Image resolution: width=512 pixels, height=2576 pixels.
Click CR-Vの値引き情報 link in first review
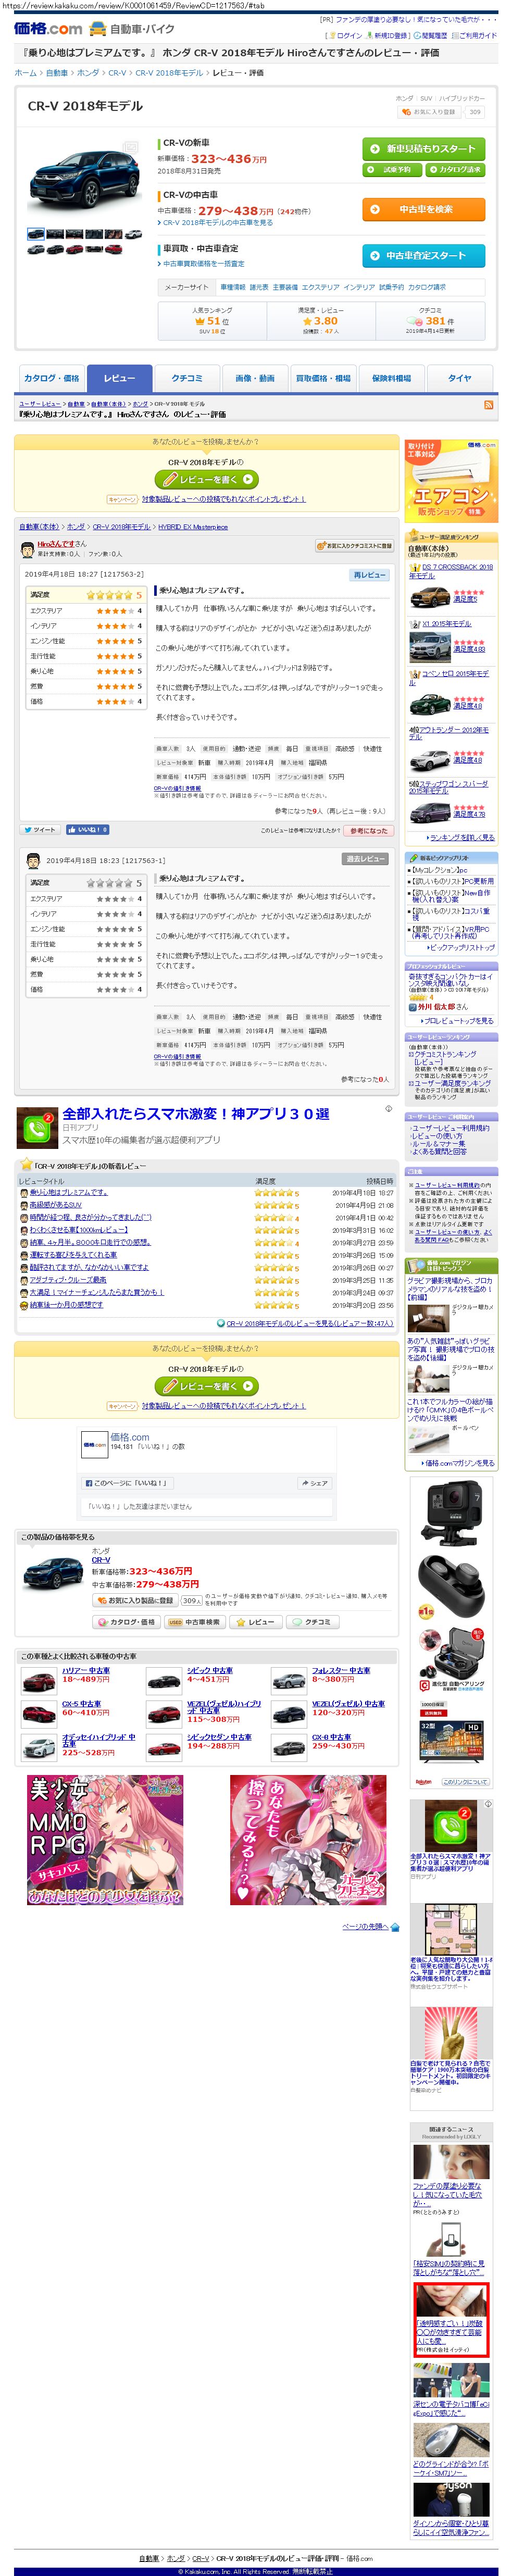(x=177, y=788)
